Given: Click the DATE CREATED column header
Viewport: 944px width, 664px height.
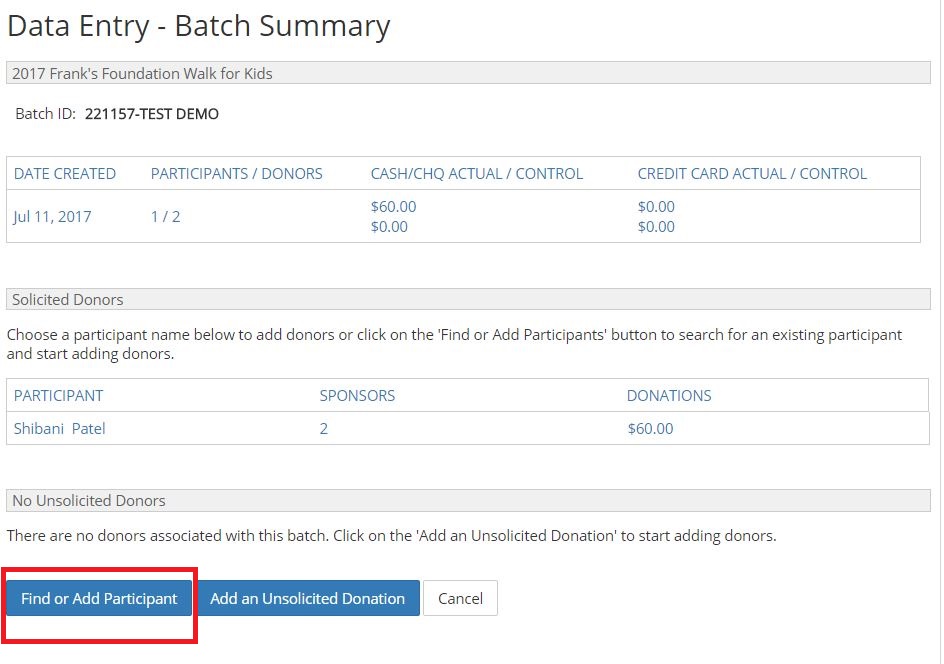Looking at the screenshot, I should click(x=64, y=173).
